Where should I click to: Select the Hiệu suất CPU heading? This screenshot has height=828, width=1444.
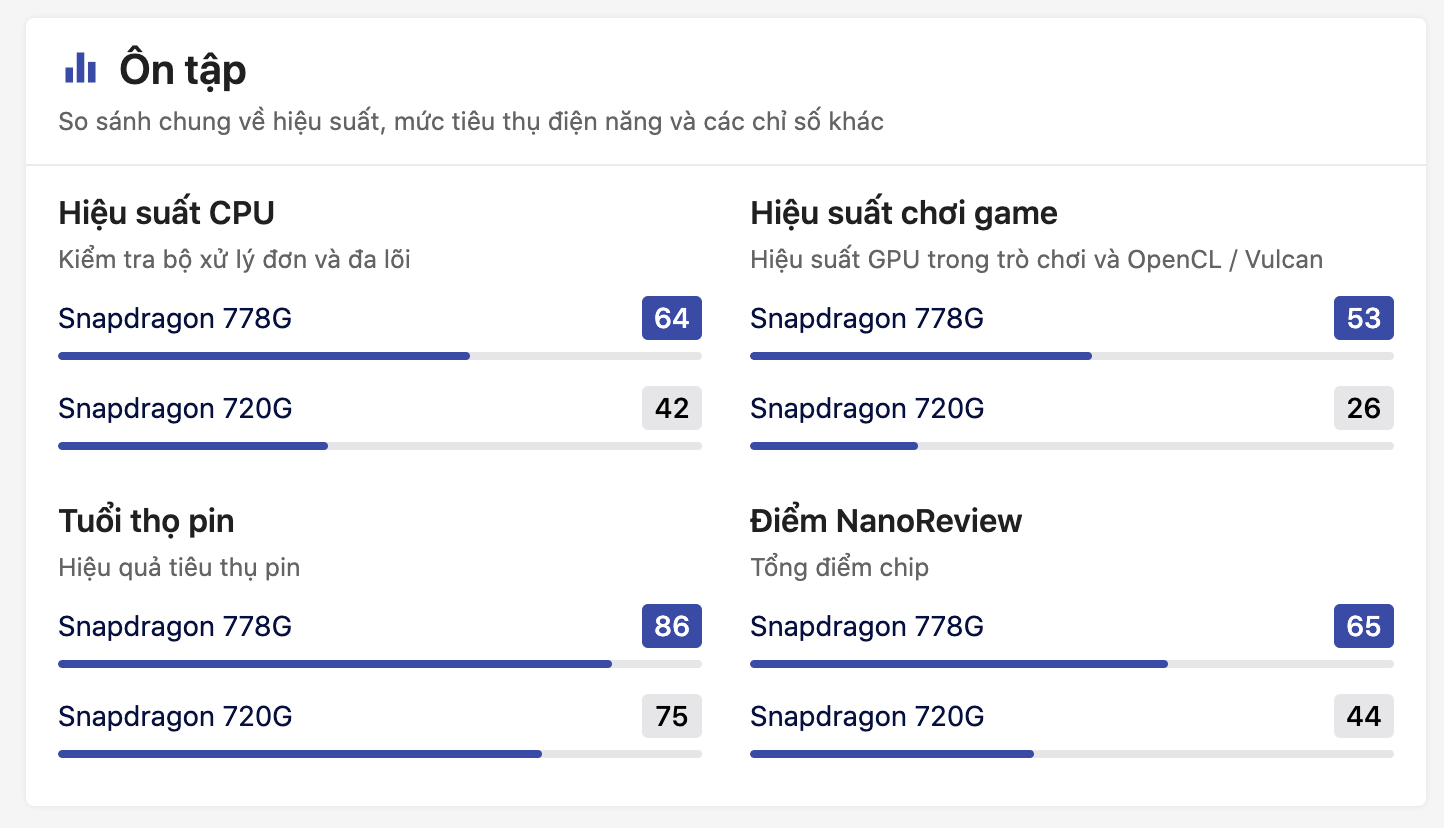point(166,213)
